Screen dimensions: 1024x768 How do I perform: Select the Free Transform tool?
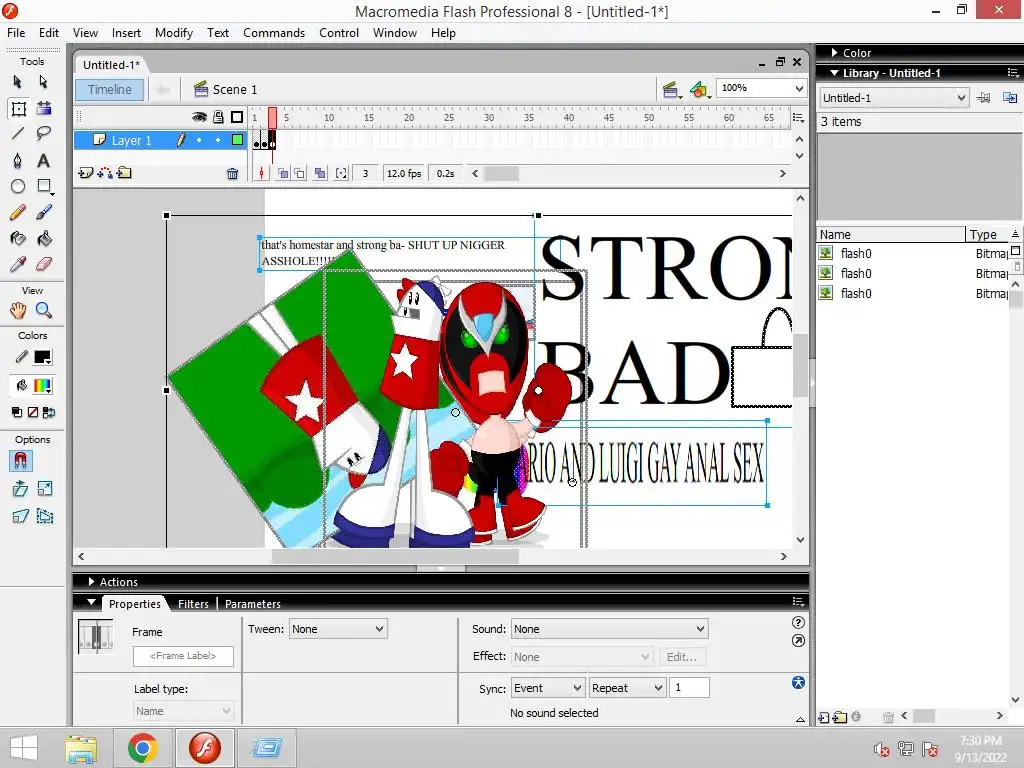coord(18,108)
